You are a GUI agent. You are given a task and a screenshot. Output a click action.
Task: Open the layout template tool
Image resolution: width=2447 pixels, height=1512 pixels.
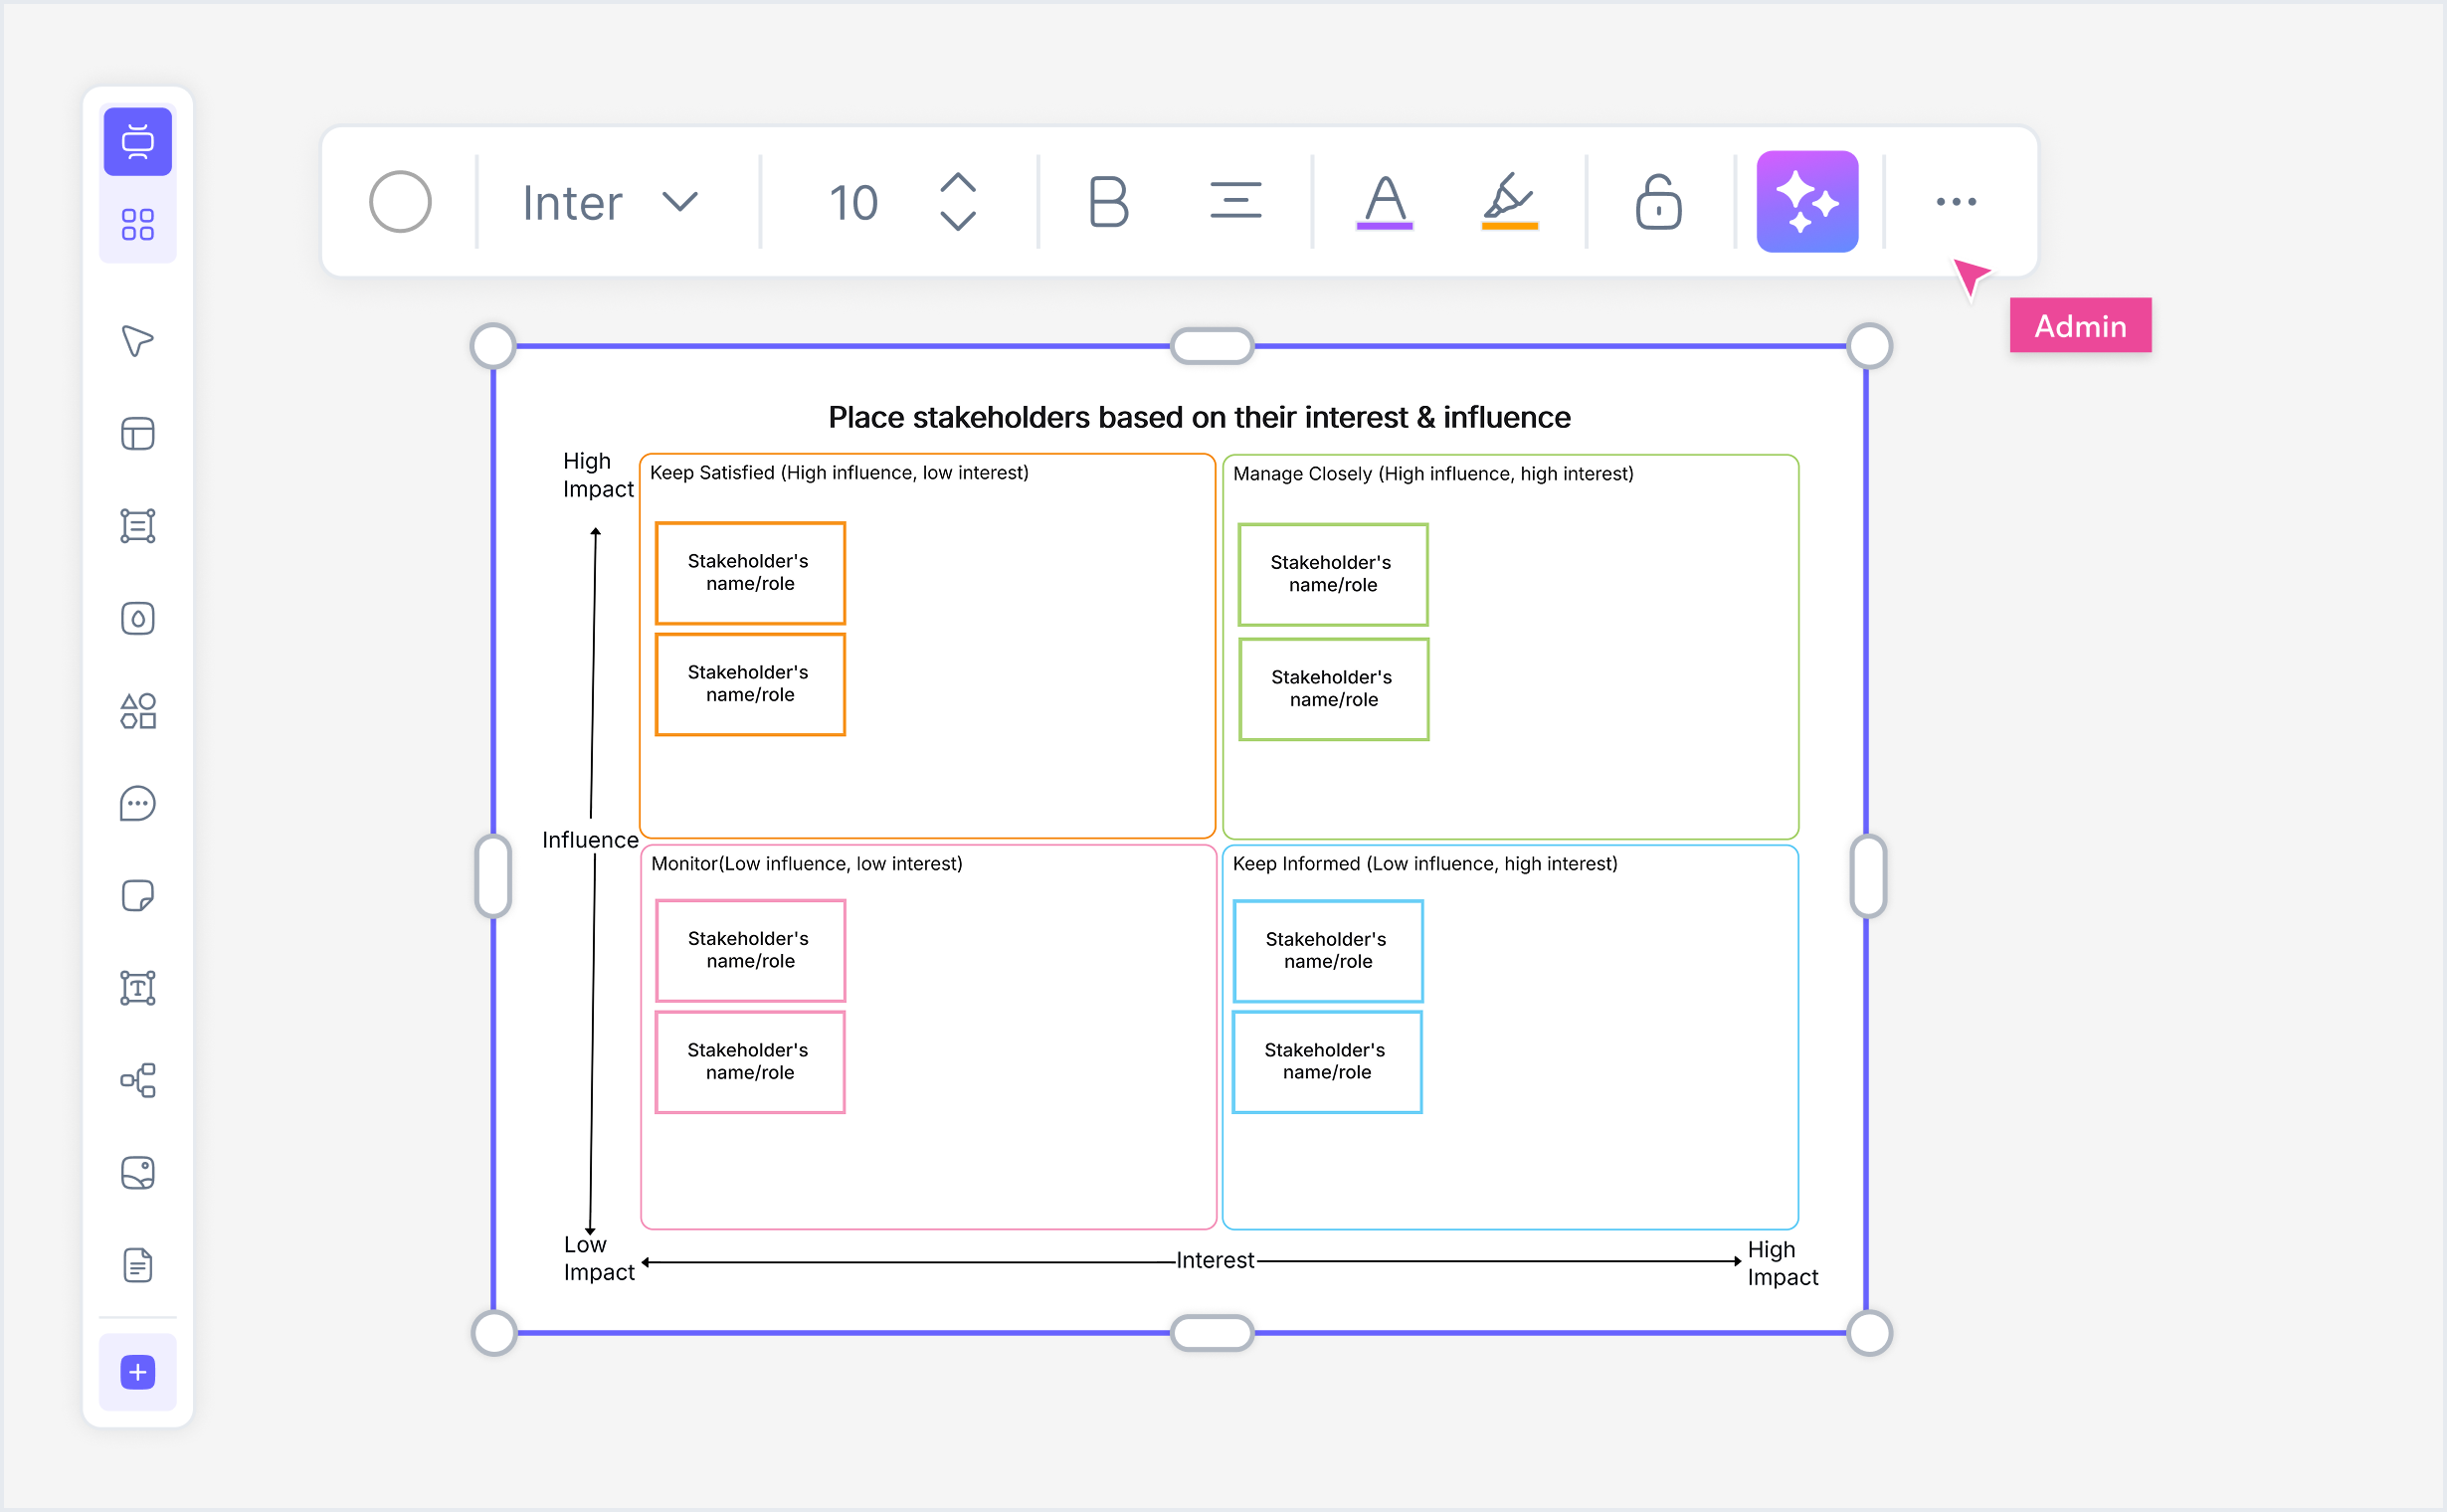coord(138,434)
